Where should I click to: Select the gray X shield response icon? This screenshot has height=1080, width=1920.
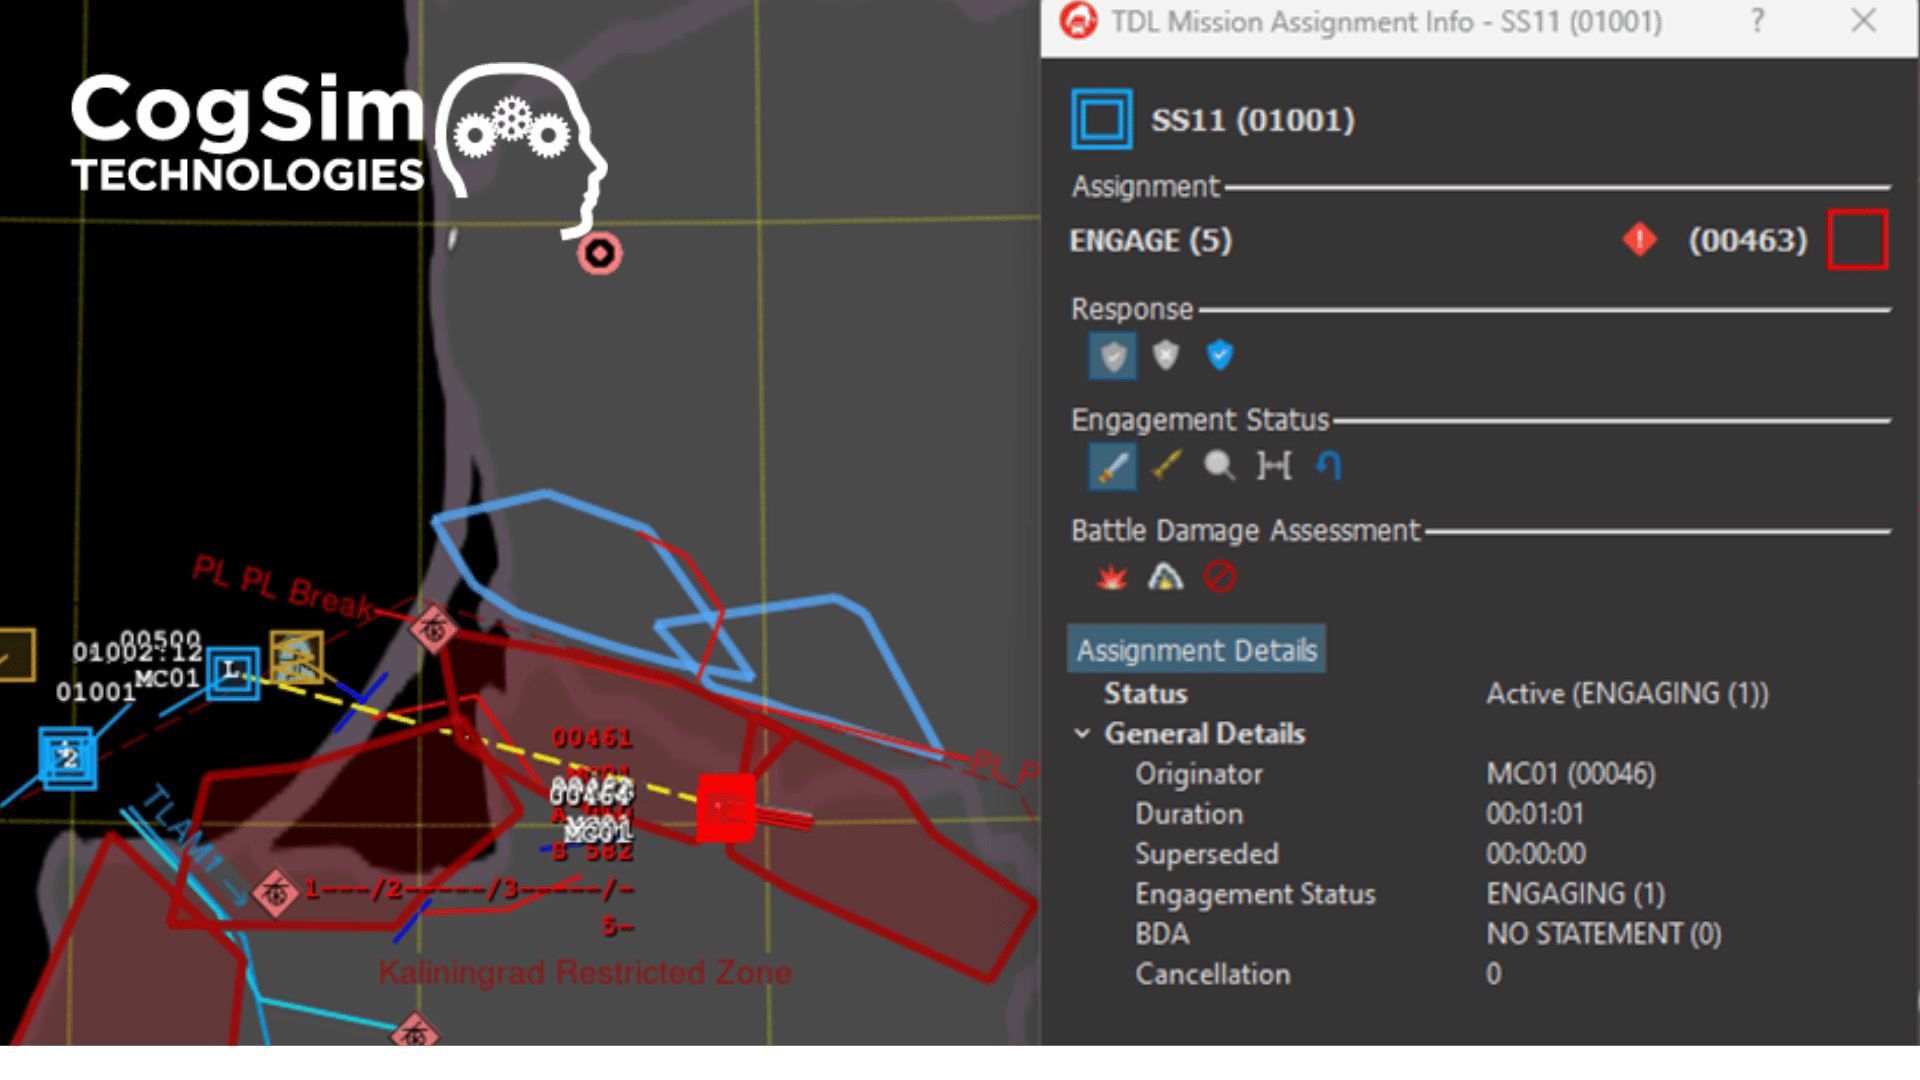click(1166, 355)
